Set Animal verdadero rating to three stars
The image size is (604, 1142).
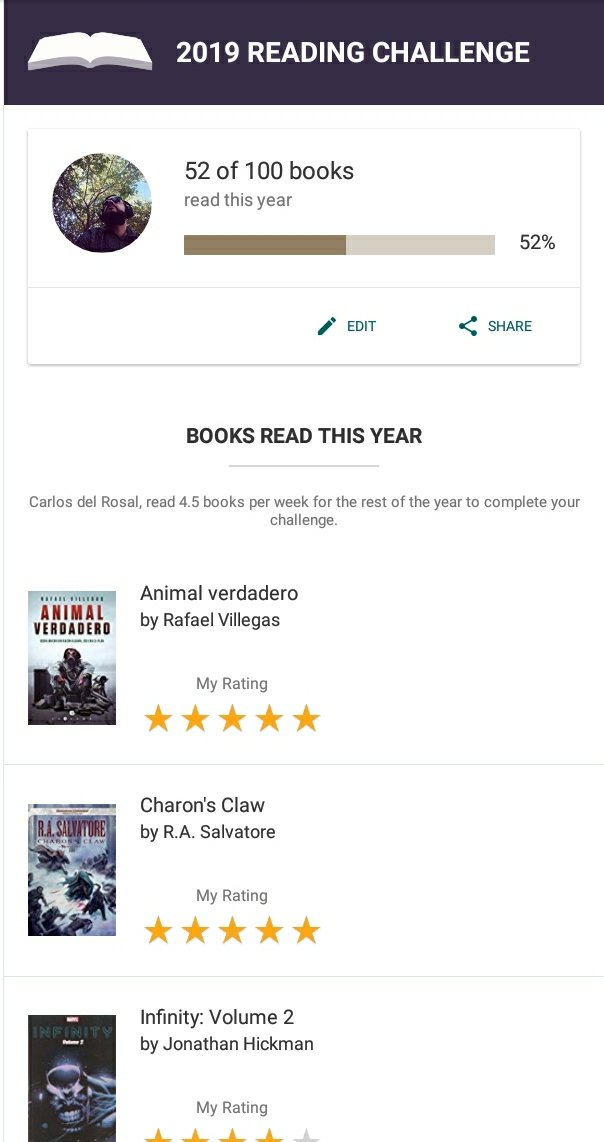click(x=232, y=718)
